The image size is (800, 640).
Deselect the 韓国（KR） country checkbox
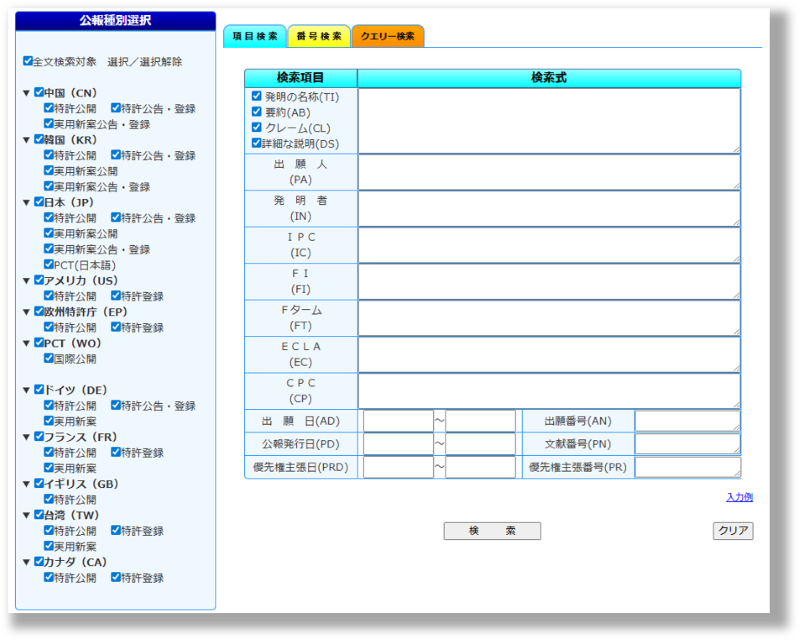point(39,140)
